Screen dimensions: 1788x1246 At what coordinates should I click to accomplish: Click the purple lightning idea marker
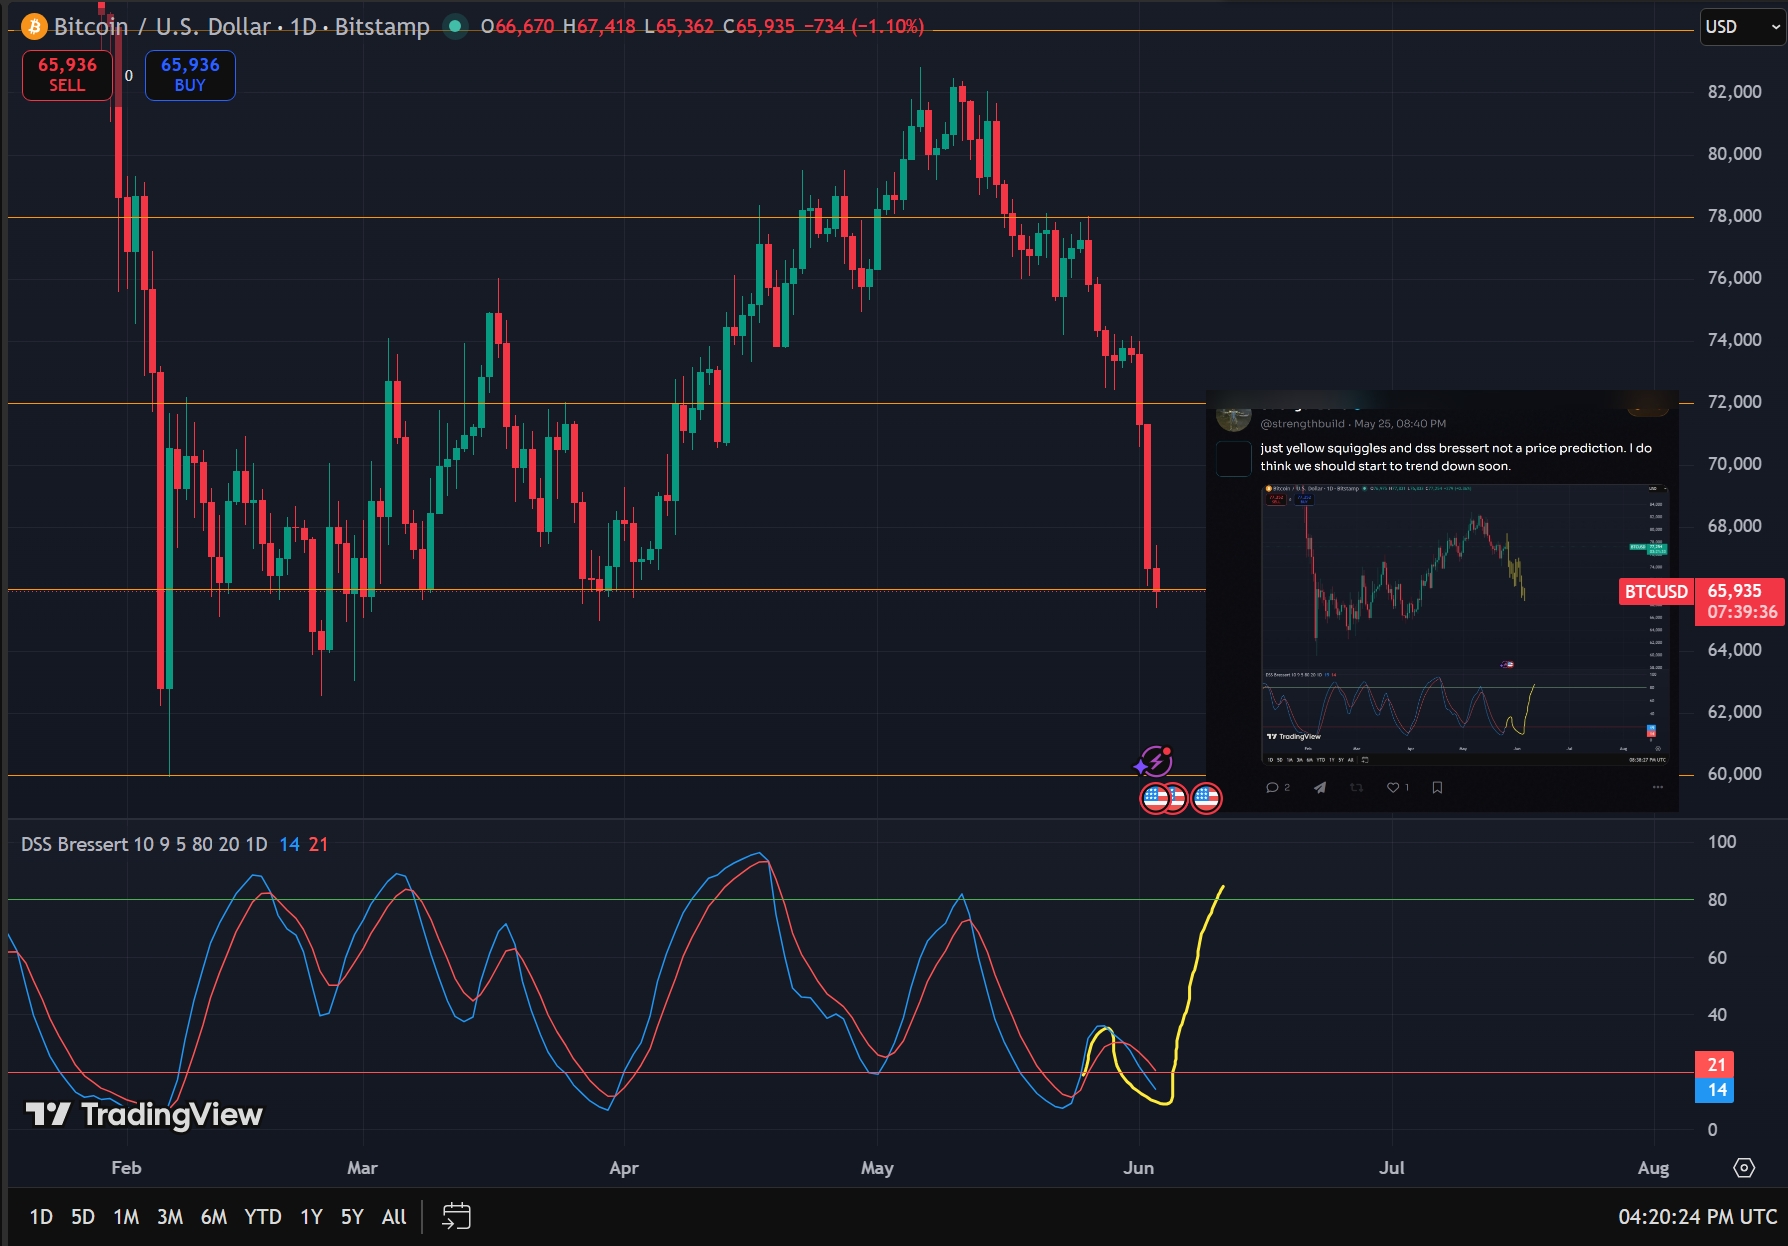pos(1154,762)
